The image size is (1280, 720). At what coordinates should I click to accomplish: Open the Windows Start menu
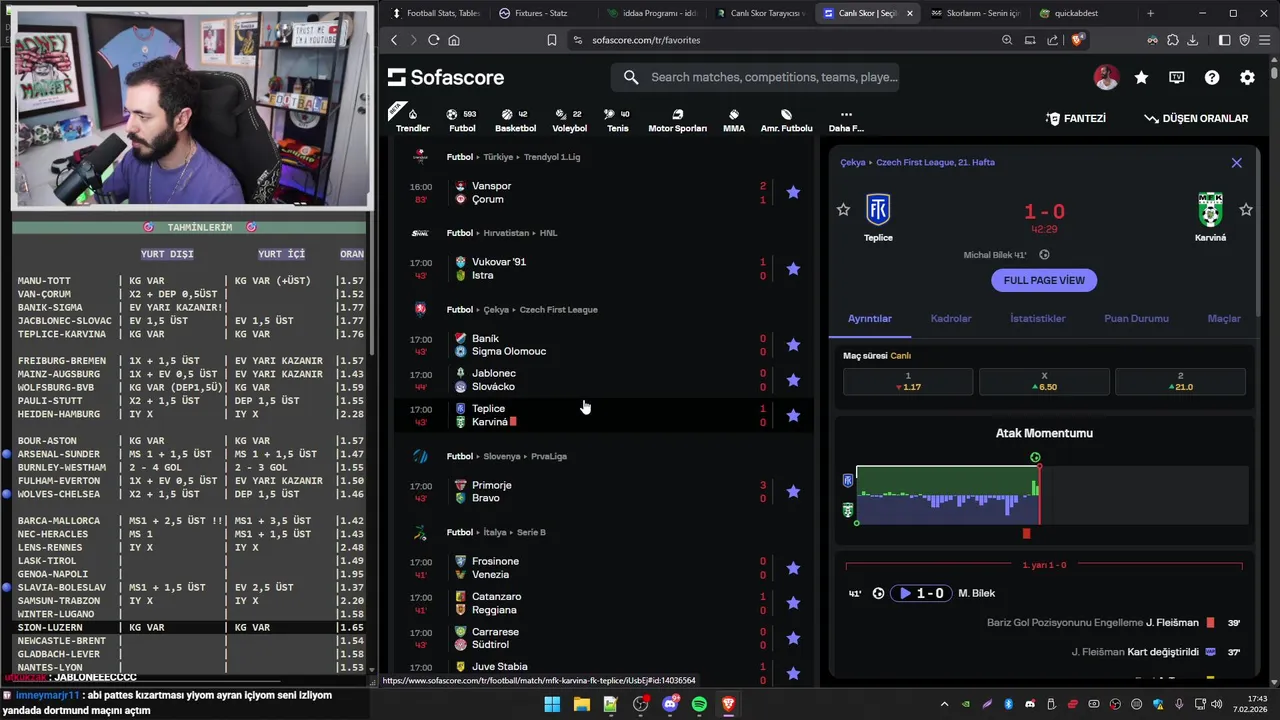552,704
